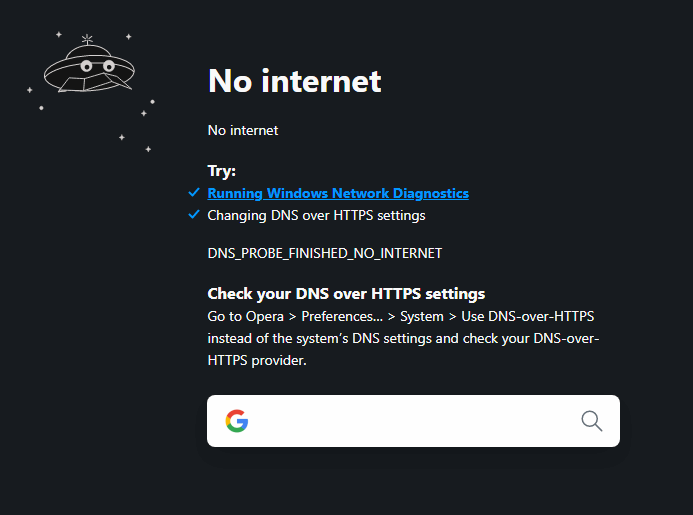Select the Changing DNS over HTTPS settings suggestion
The width and height of the screenshot is (693, 515).
point(316,215)
